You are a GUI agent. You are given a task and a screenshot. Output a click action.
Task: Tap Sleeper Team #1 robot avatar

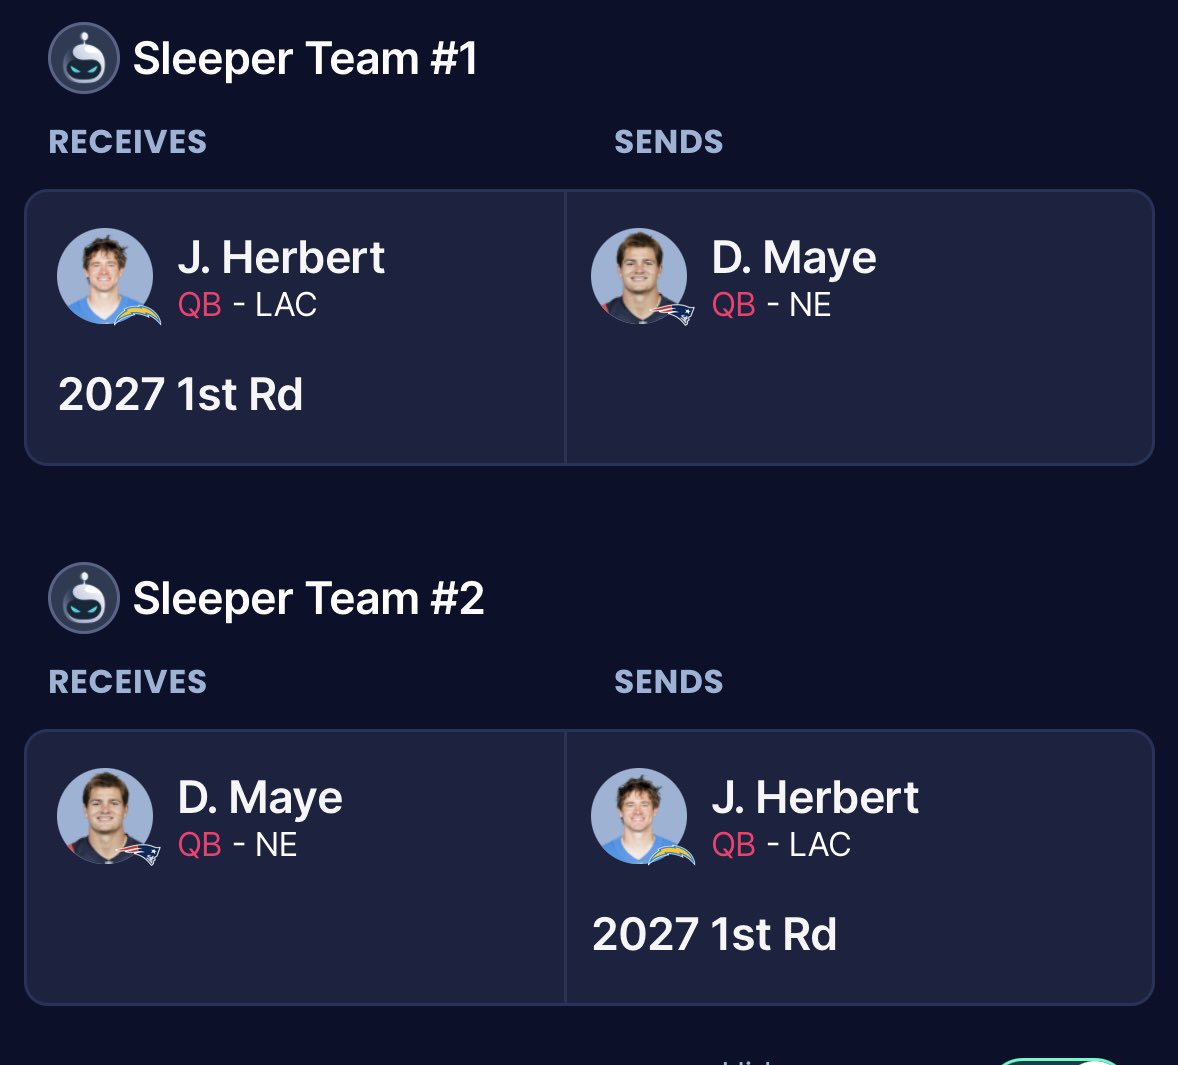[x=83, y=59]
